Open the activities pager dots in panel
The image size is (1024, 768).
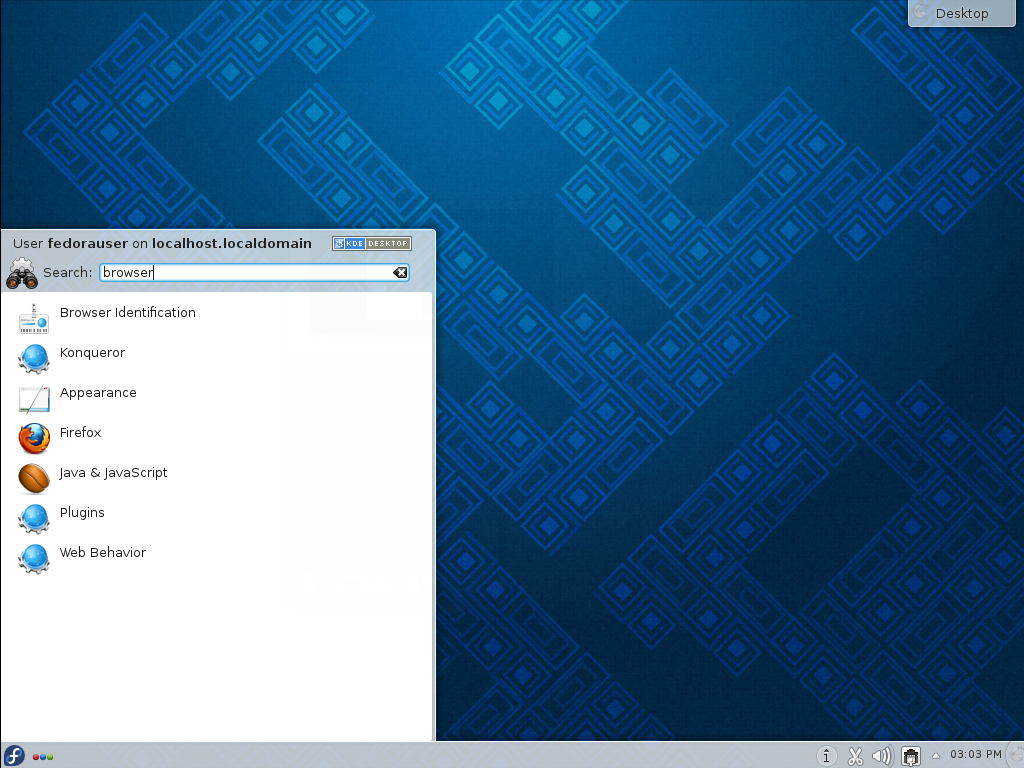[x=43, y=756]
